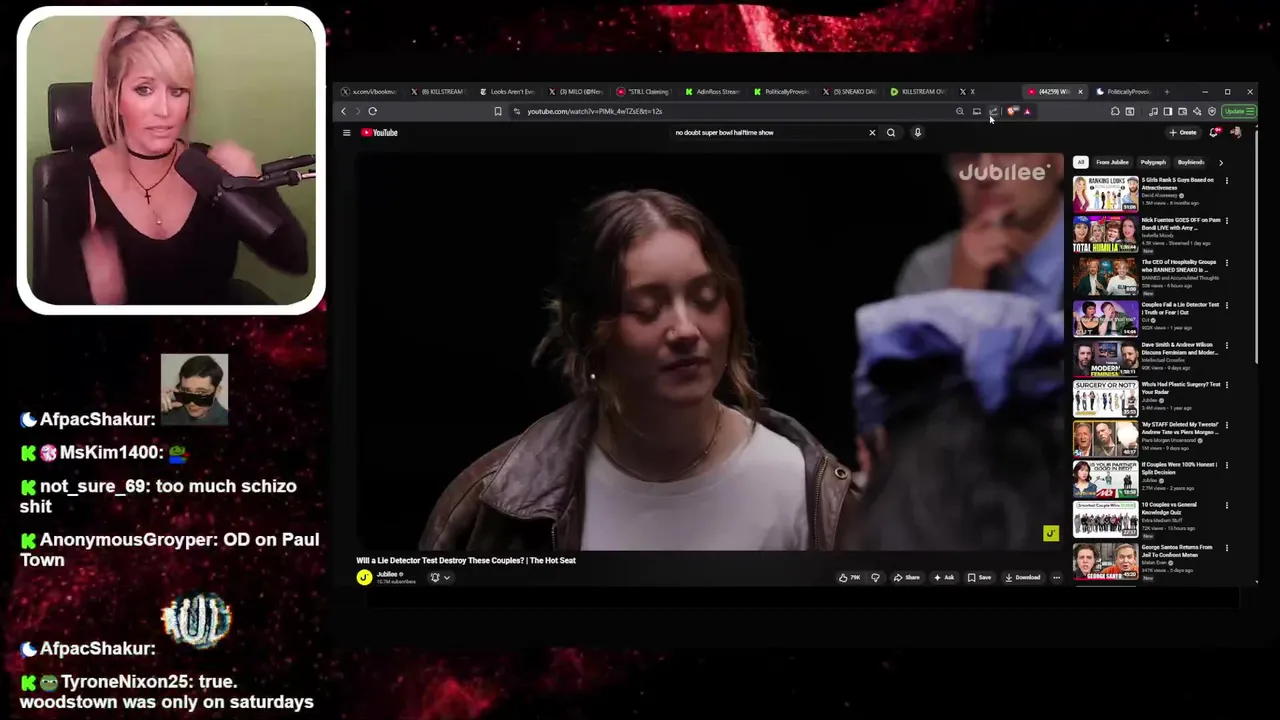
Task: Click the YouTube search magnifier button
Action: tap(891, 132)
